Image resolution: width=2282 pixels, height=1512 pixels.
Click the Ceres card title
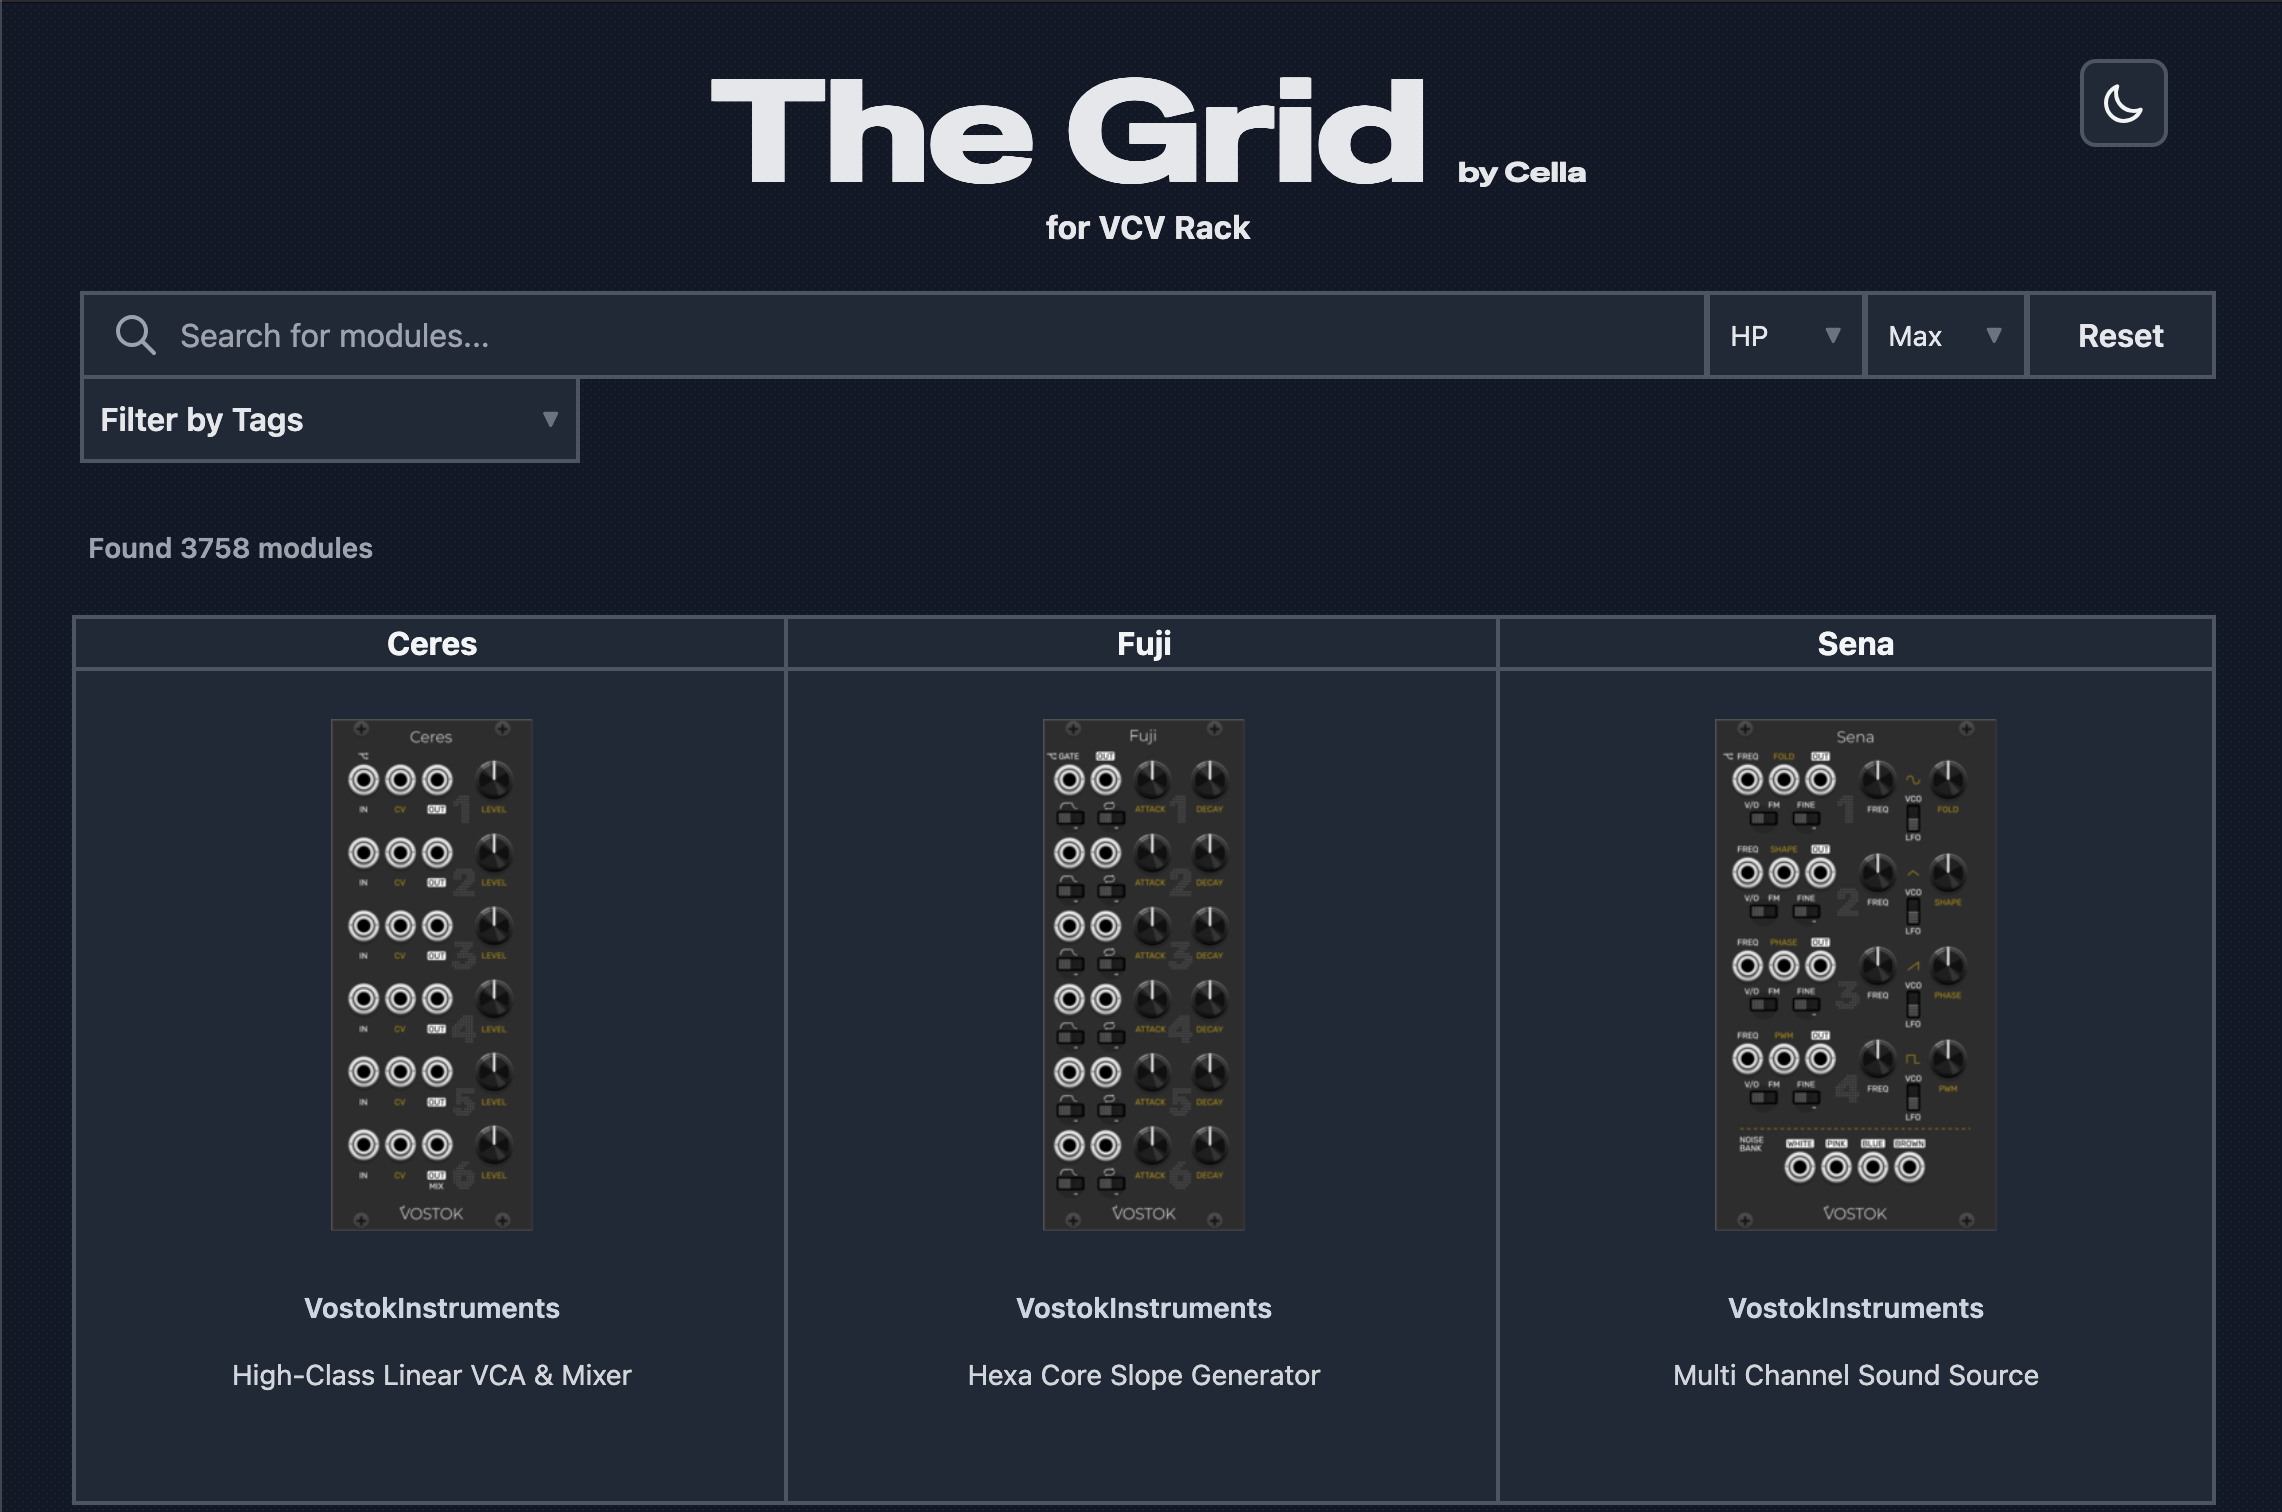431,644
